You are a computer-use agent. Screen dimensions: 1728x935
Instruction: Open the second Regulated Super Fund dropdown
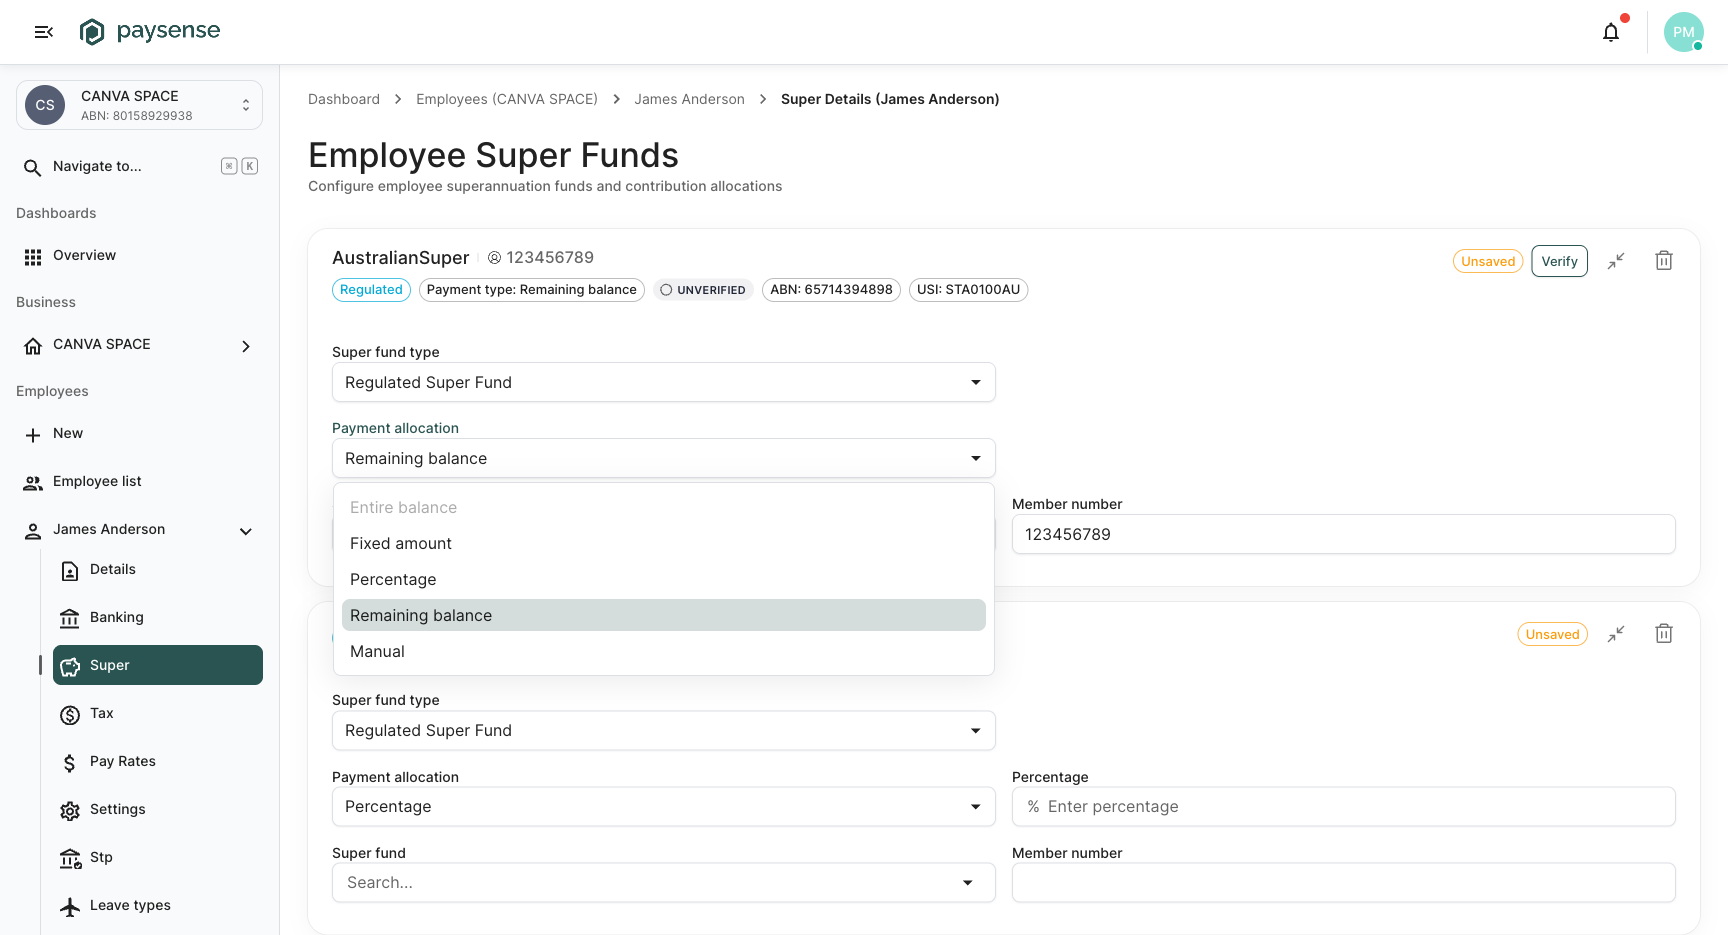tap(664, 730)
